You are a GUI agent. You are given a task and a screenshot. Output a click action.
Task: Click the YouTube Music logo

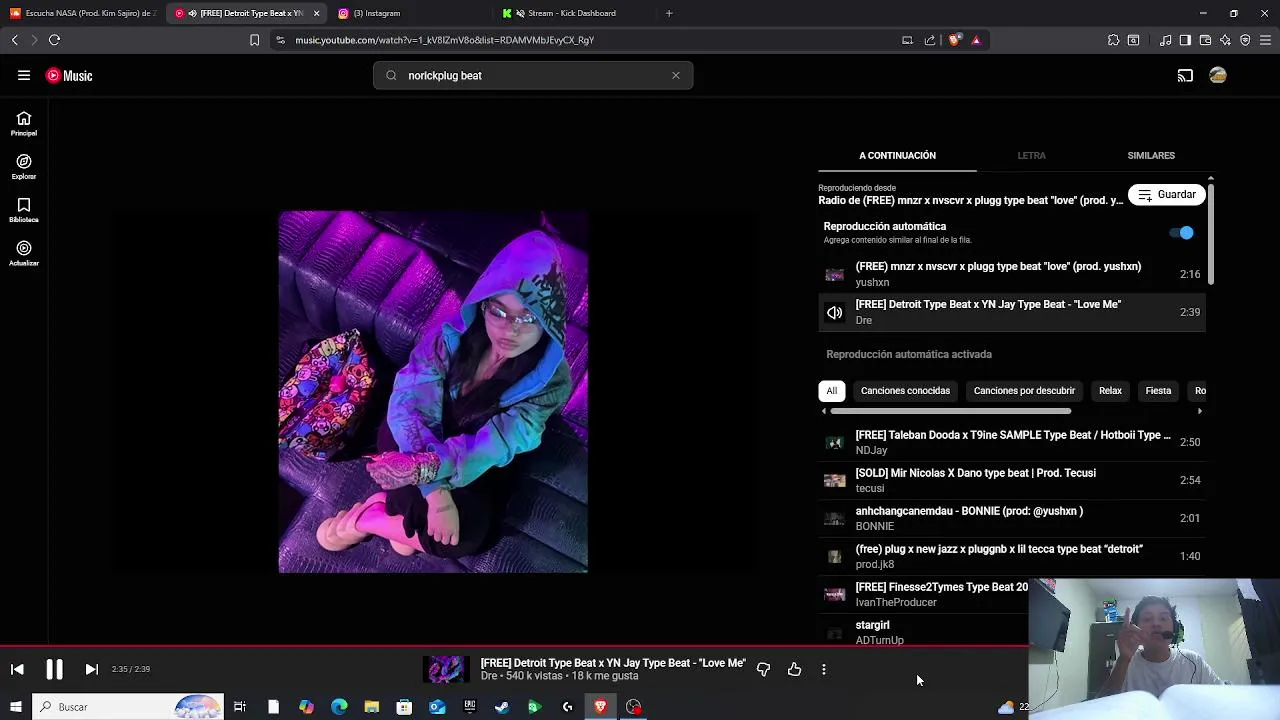[69, 76]
